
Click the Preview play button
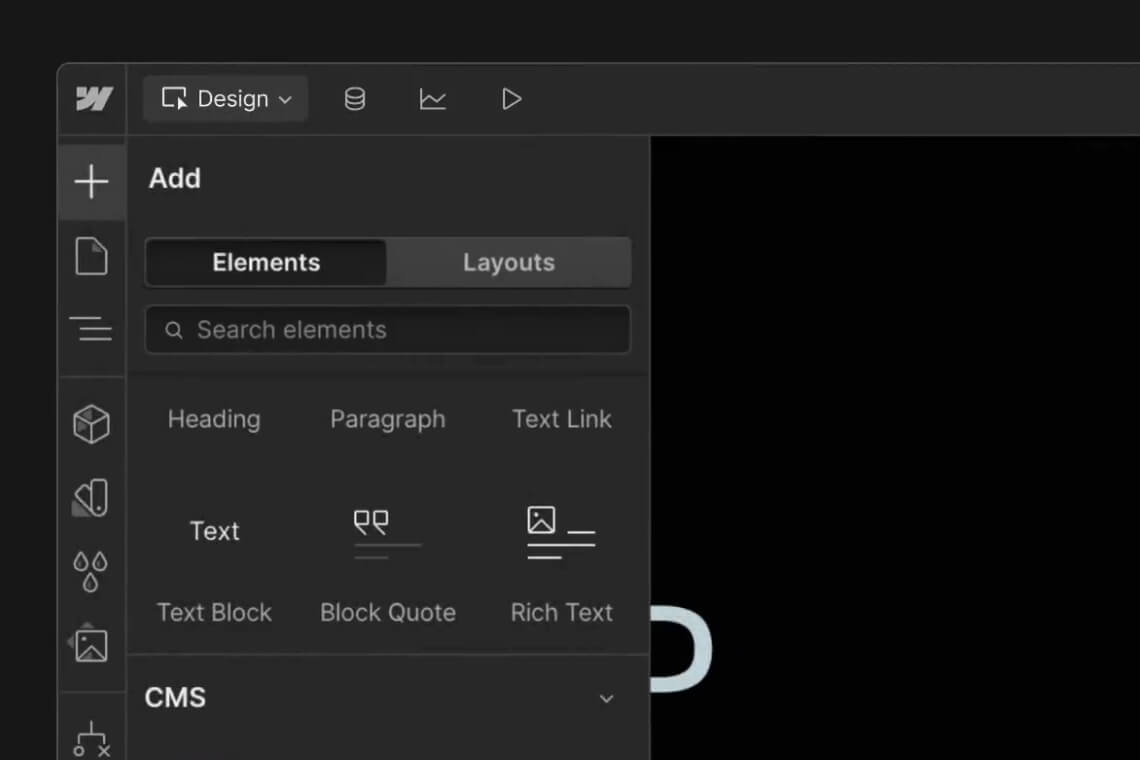click(511, 99)
